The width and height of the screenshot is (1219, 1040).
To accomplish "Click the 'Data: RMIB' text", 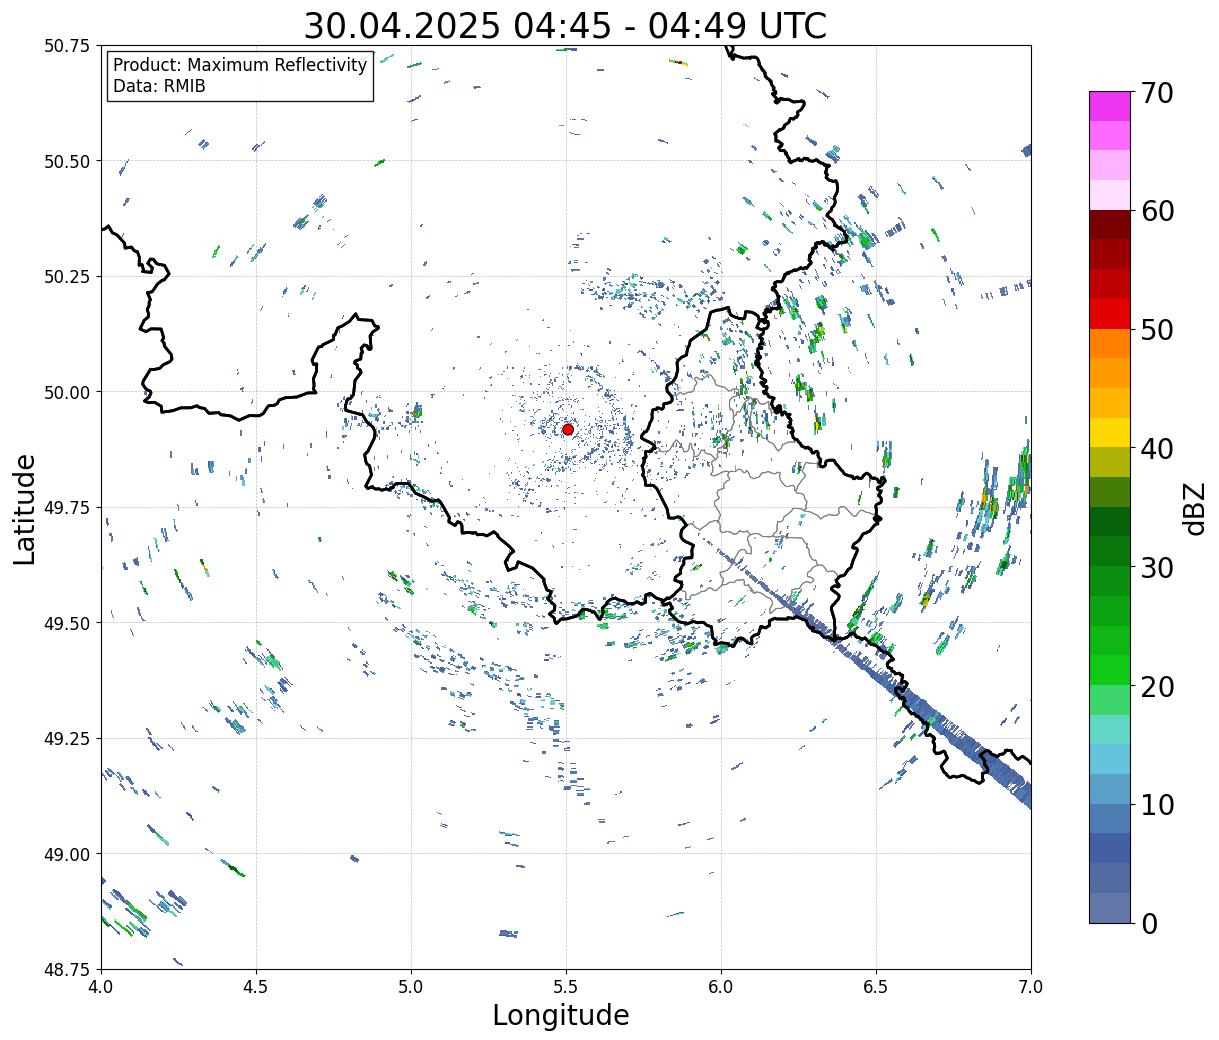I will pyautogui.click(x=159, y=86).
